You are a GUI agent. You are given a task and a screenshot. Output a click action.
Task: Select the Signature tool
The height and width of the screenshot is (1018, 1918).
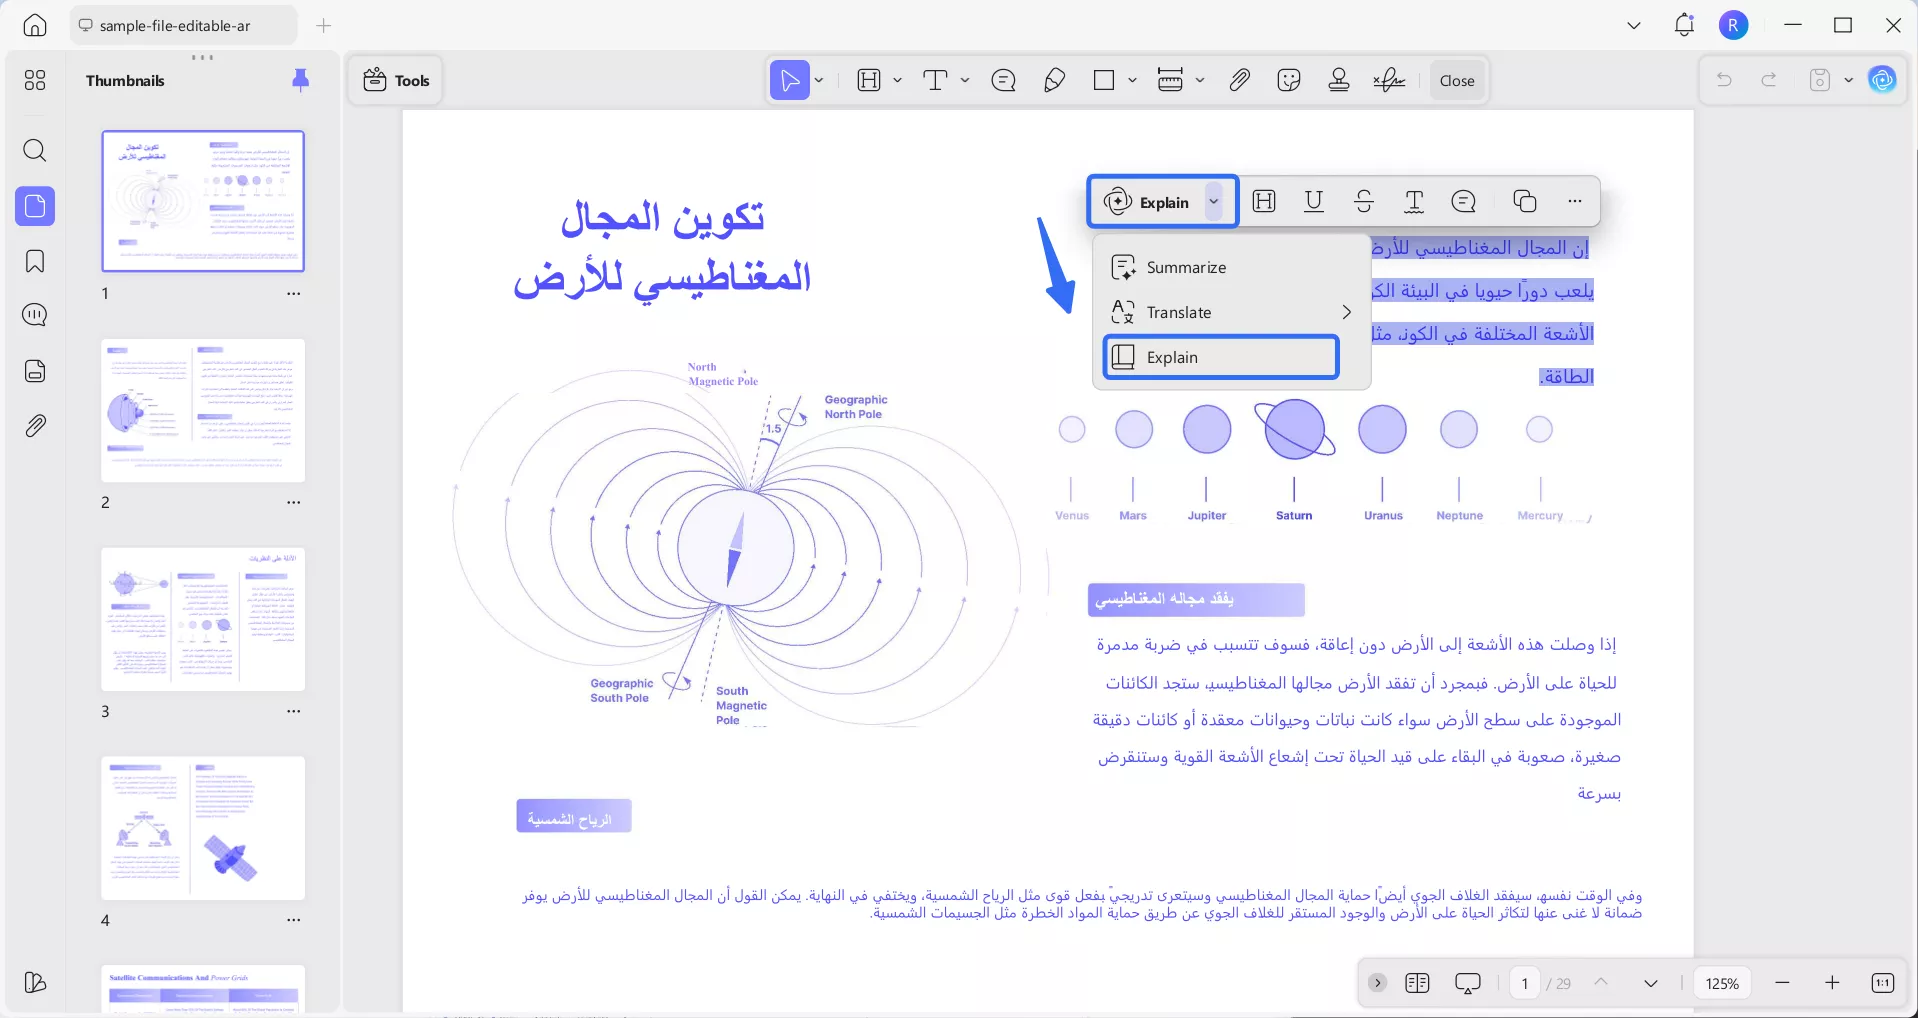click(x=1389, y=80)
